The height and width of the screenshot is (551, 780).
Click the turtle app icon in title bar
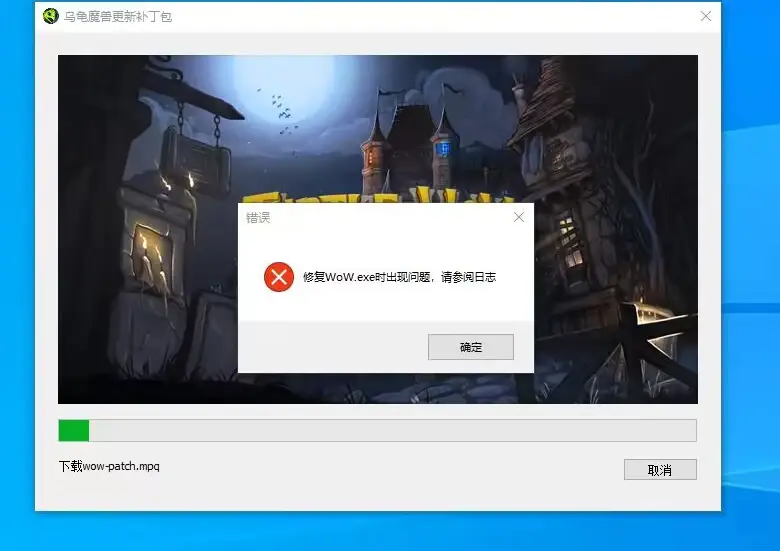click(51, 16)
